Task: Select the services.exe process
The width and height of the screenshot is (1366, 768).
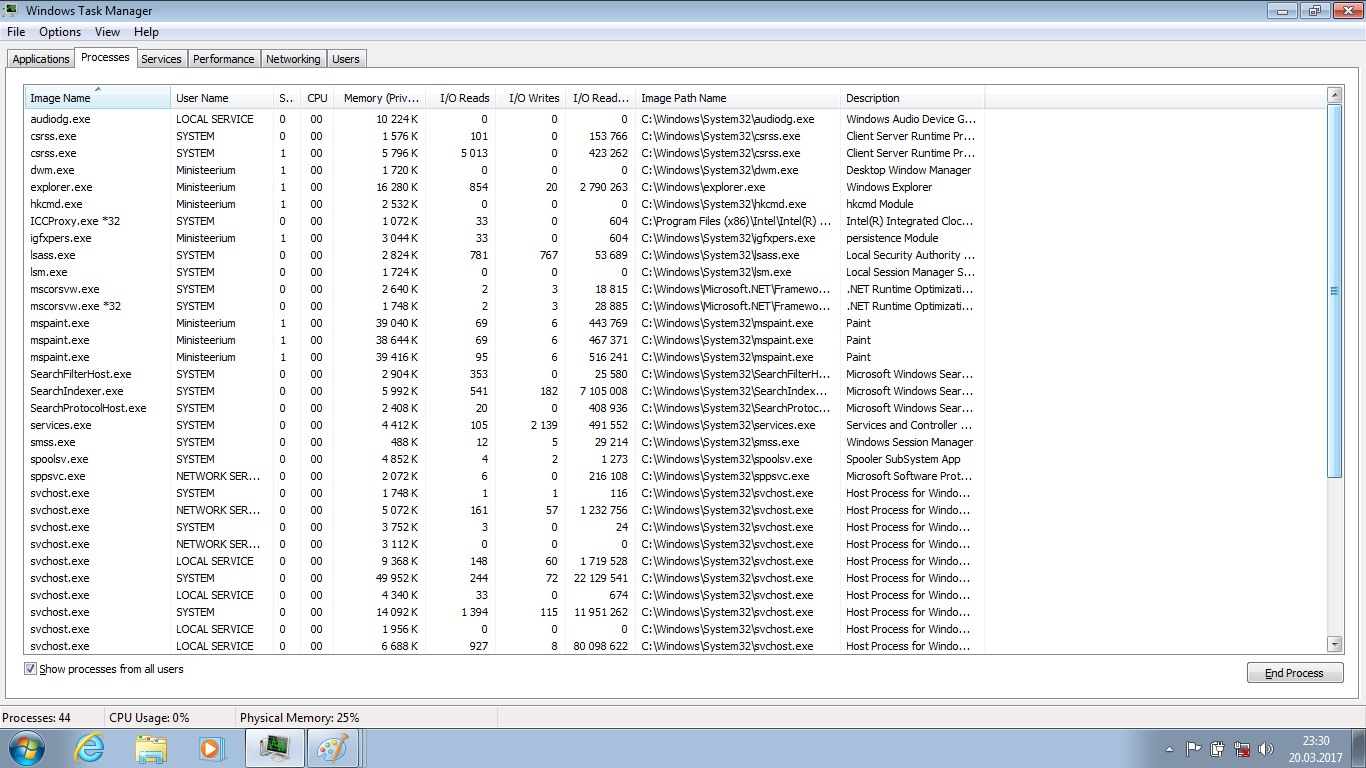Action: click(x=505, y=425)
